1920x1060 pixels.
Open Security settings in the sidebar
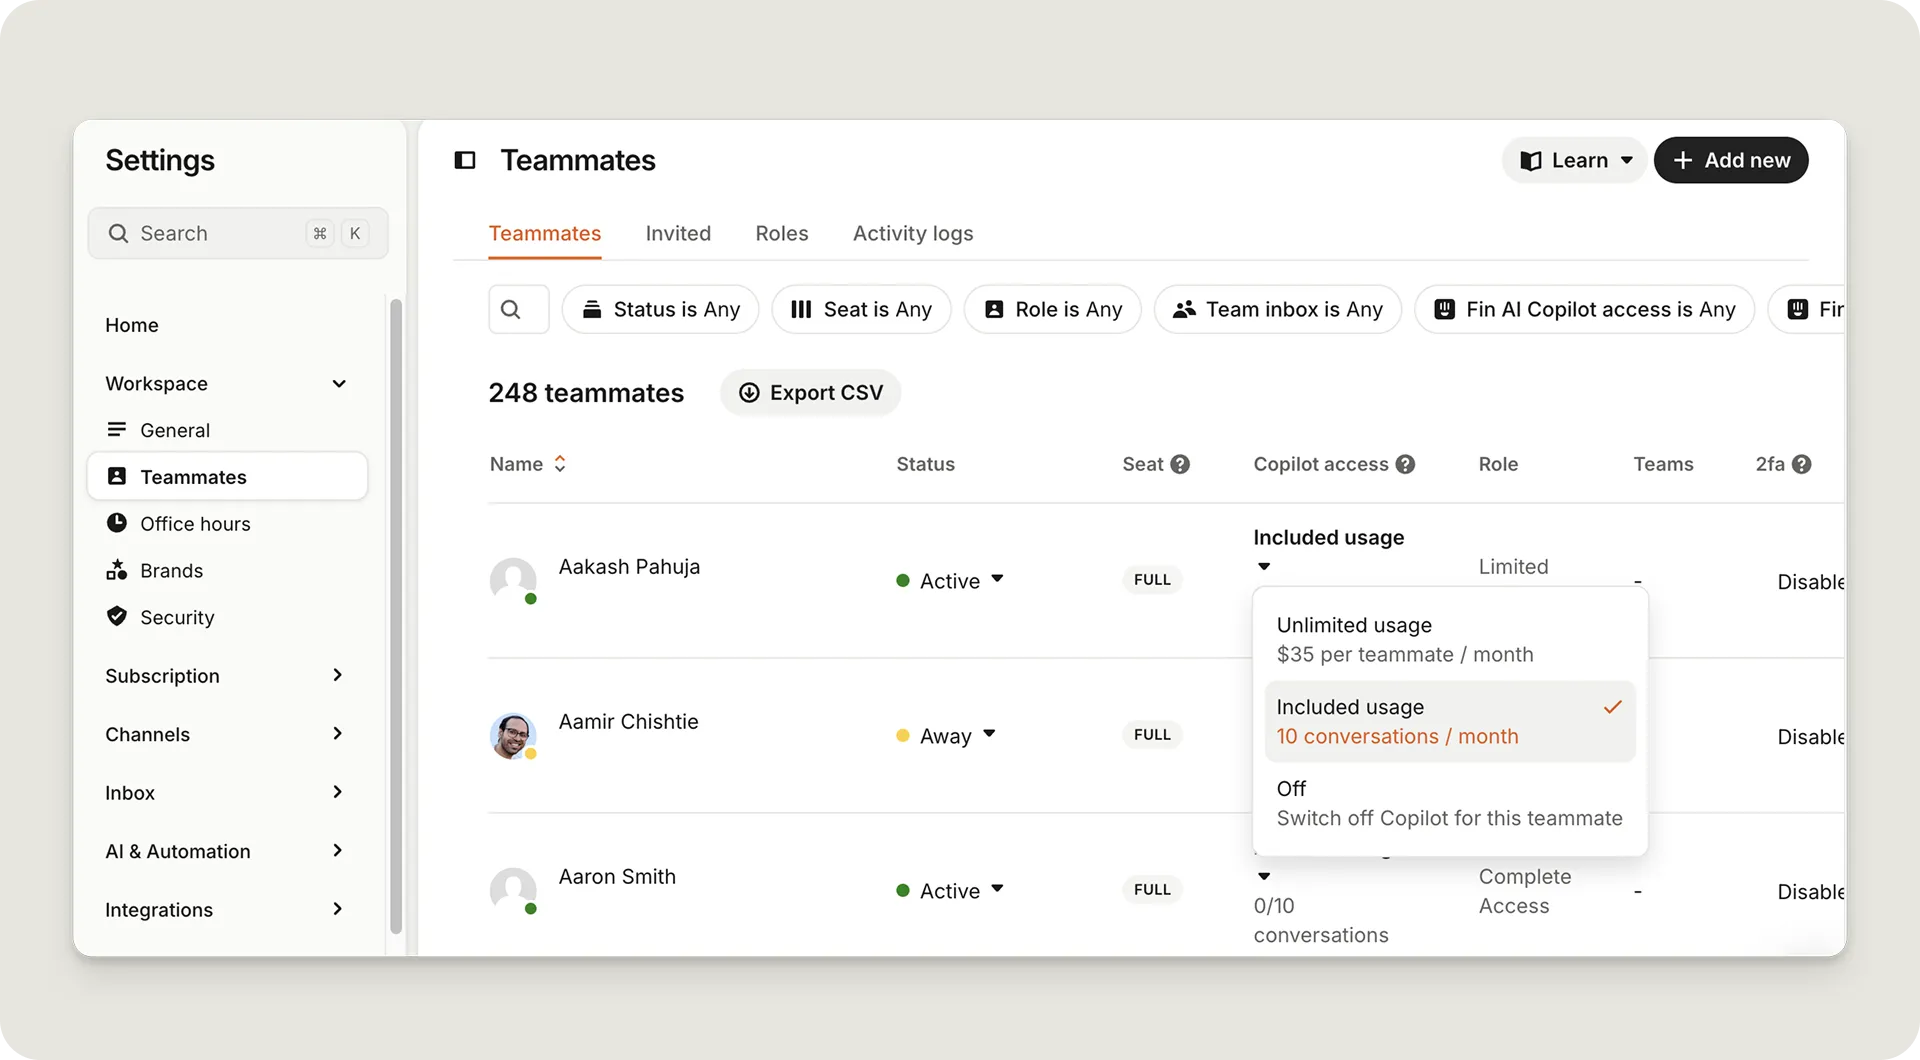point(177,618)
